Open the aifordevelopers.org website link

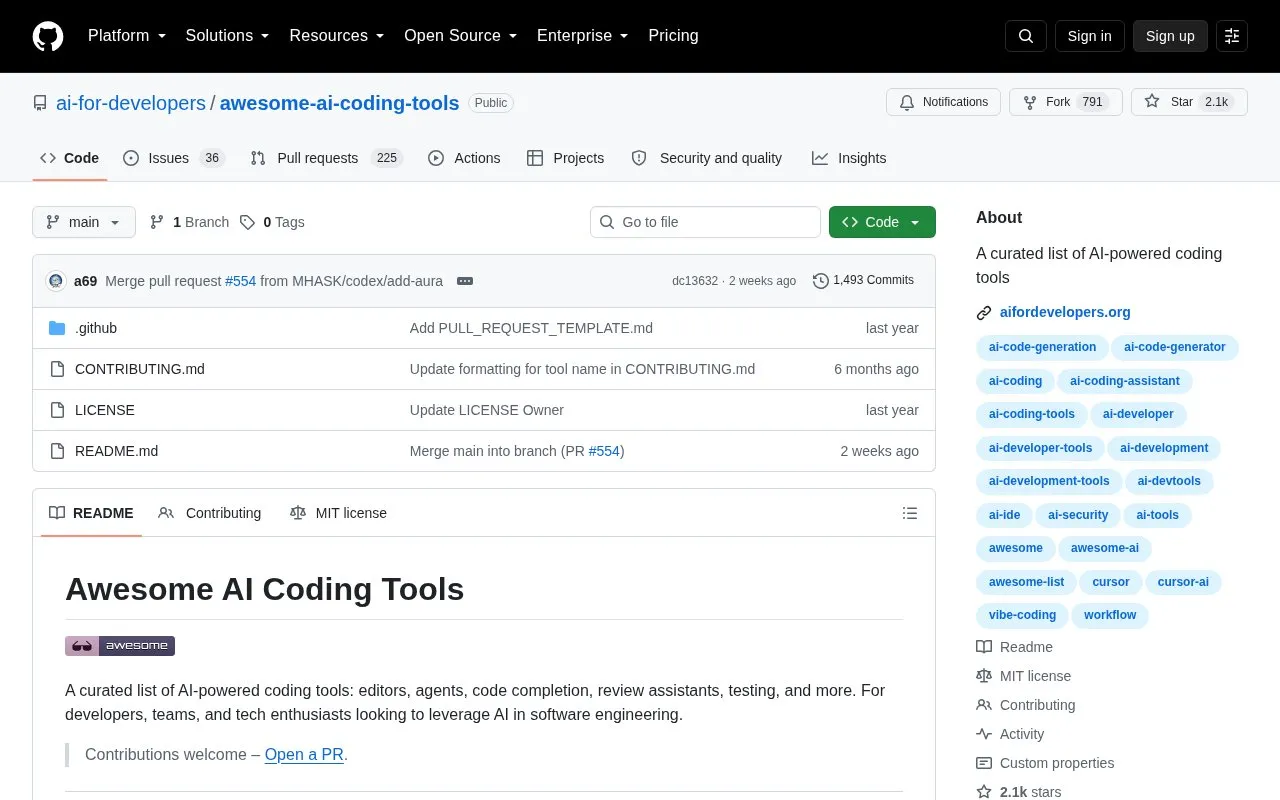1065,312
